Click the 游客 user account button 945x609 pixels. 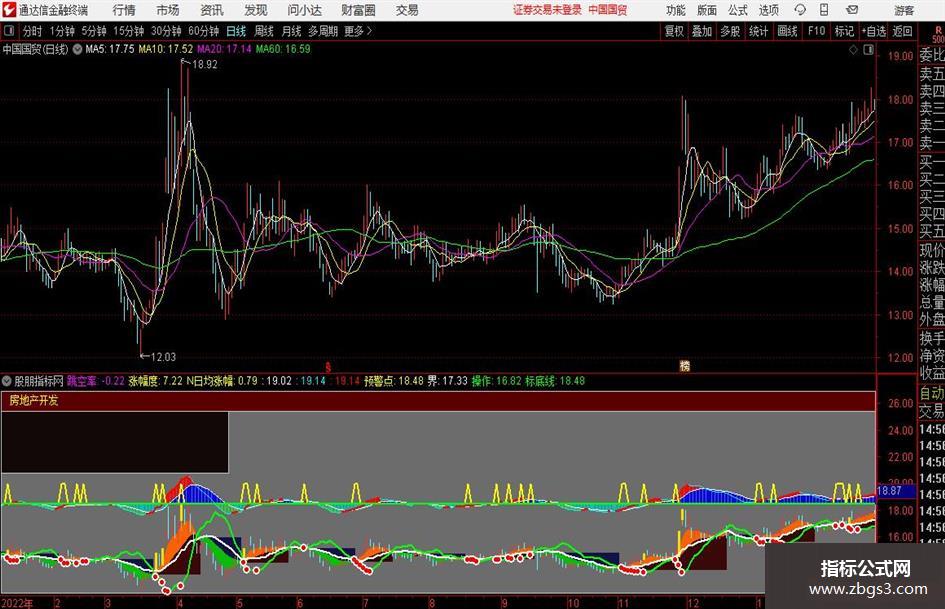pyautogui.click(x=903, y=10)
